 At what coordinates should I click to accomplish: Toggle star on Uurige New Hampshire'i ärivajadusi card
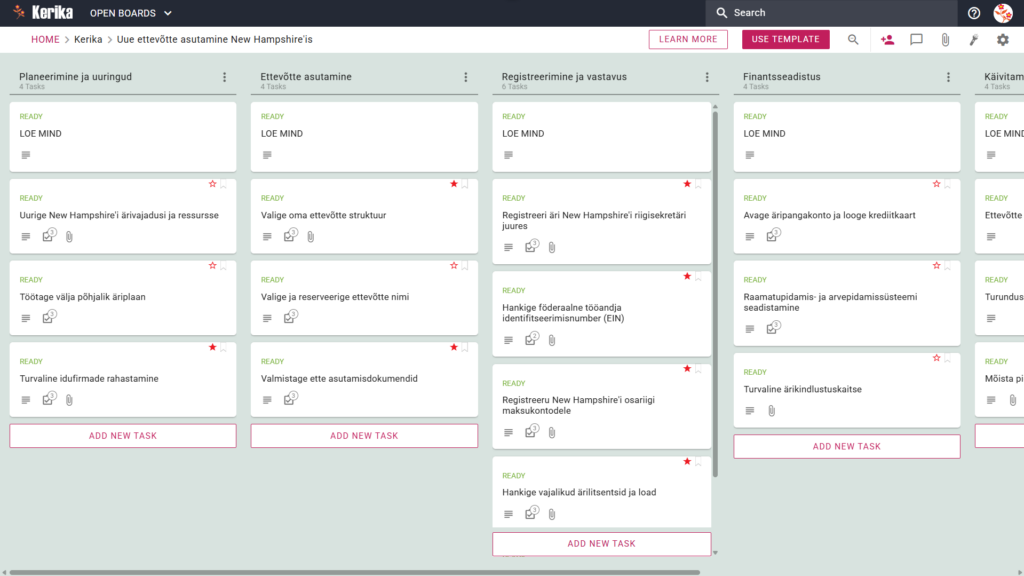click(212, 184)
